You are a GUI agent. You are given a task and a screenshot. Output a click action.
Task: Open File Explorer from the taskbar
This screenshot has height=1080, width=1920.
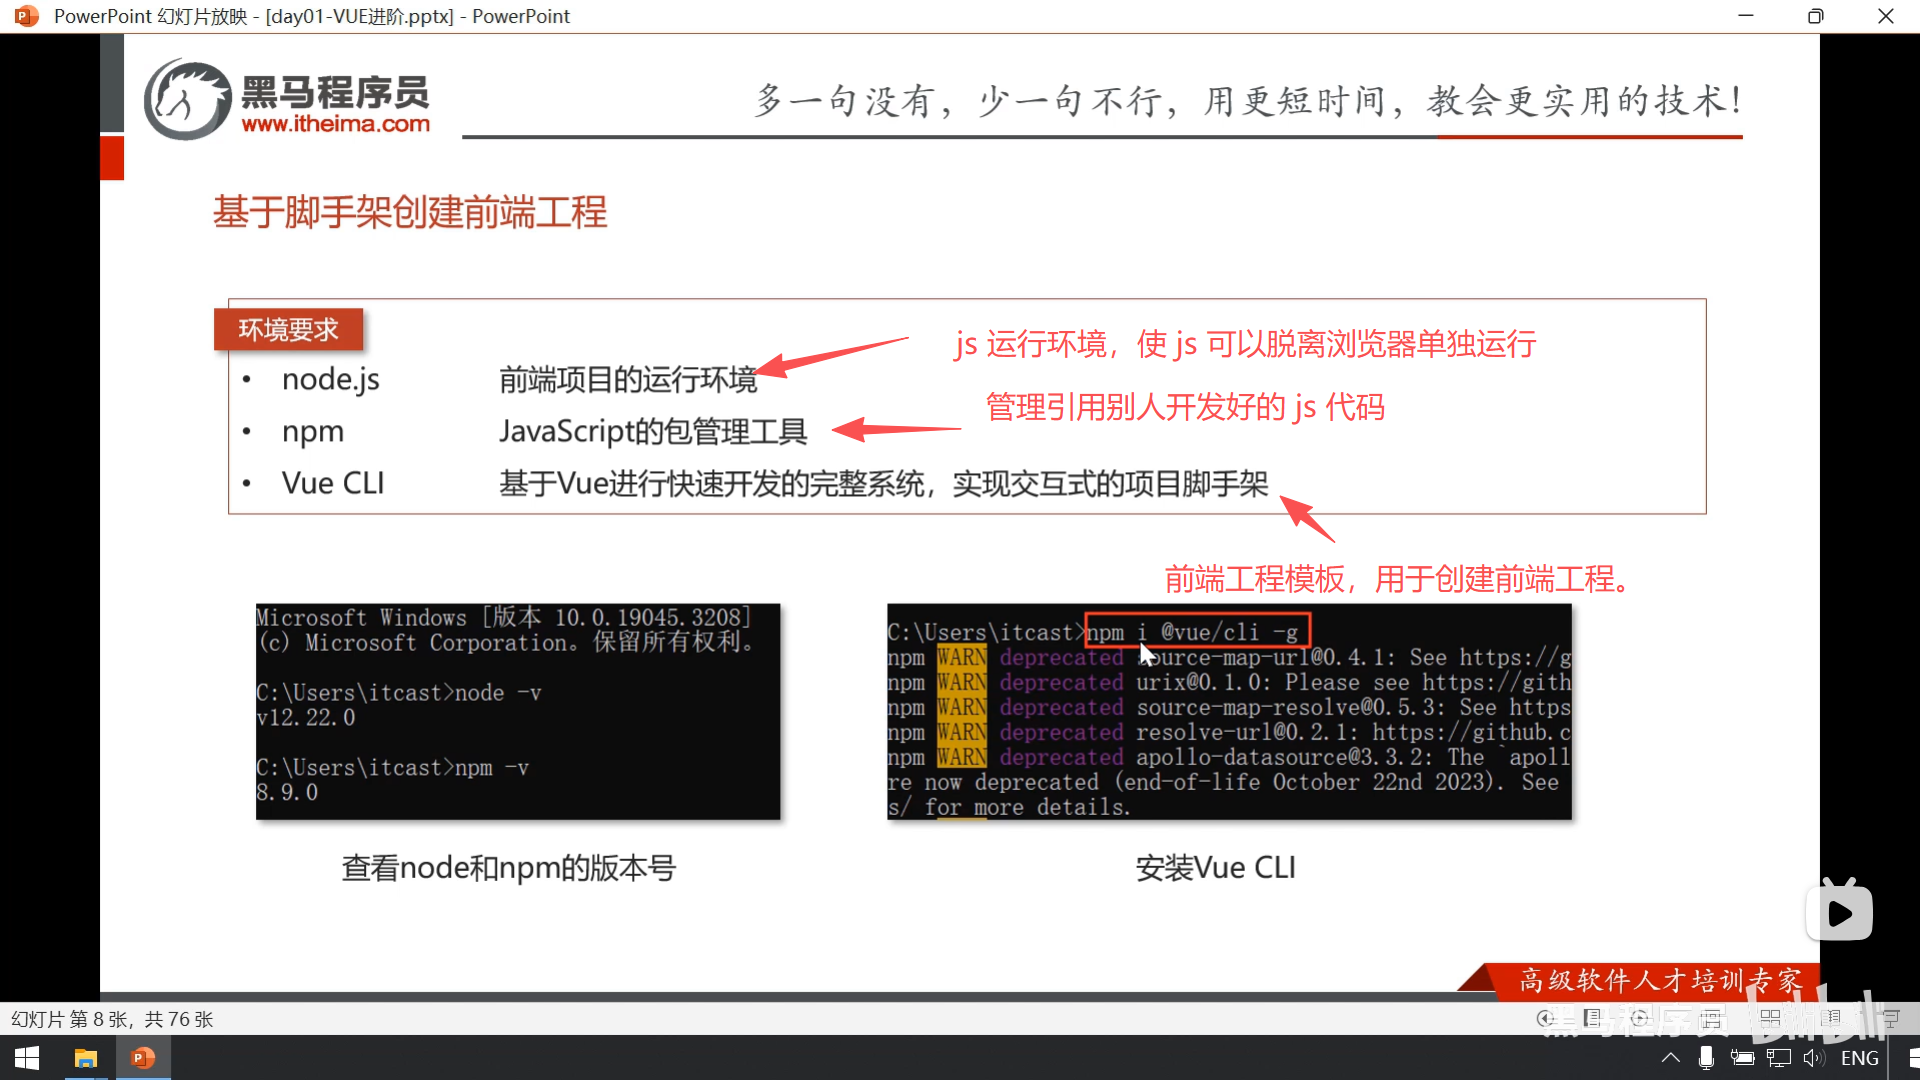86,1058
